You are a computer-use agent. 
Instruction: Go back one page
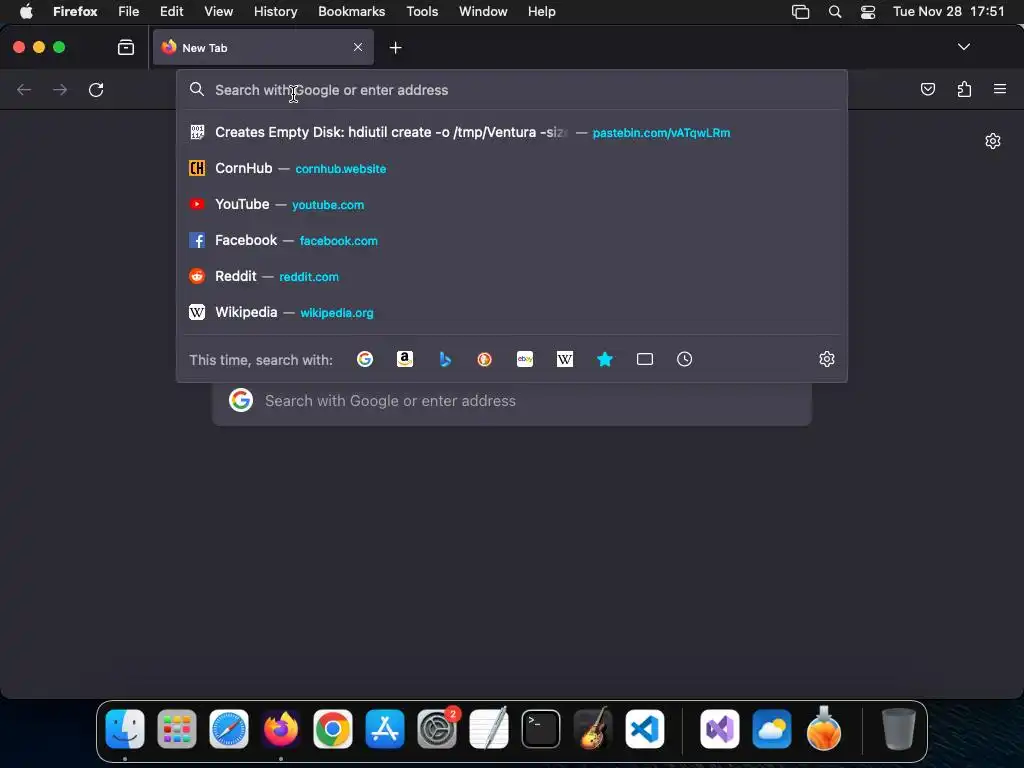[x=24, y=89]
